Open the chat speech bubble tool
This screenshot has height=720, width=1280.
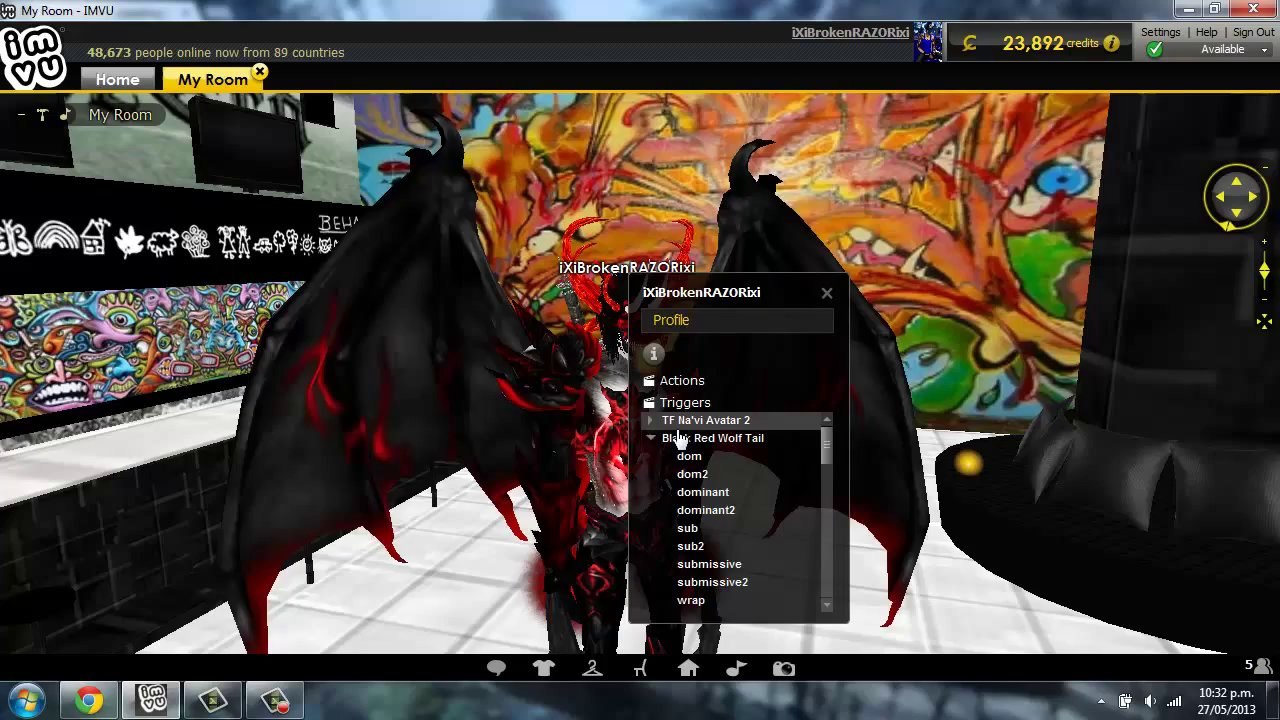496,668
